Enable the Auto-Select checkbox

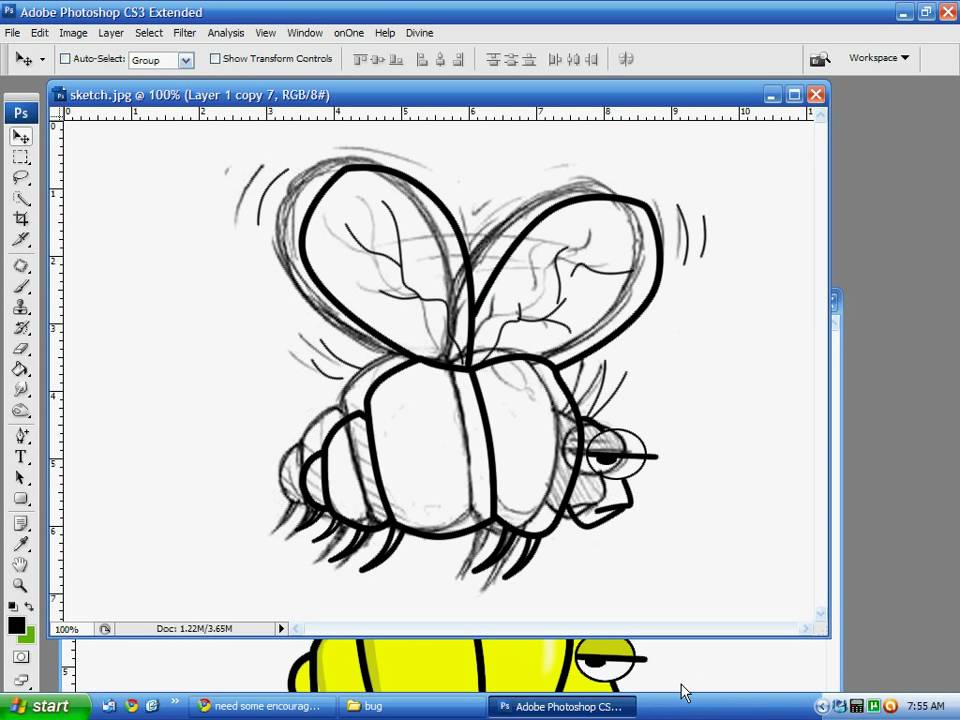(65, 59)
